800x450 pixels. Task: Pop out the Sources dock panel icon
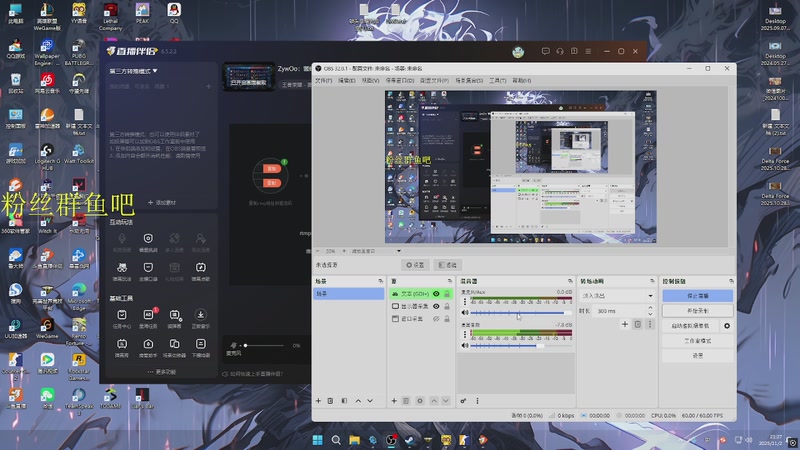(449, 281)
